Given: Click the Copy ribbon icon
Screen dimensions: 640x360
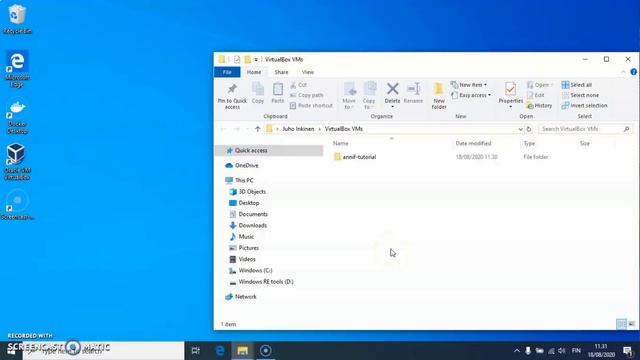Looking at the screenshot, I should [258, 89].
